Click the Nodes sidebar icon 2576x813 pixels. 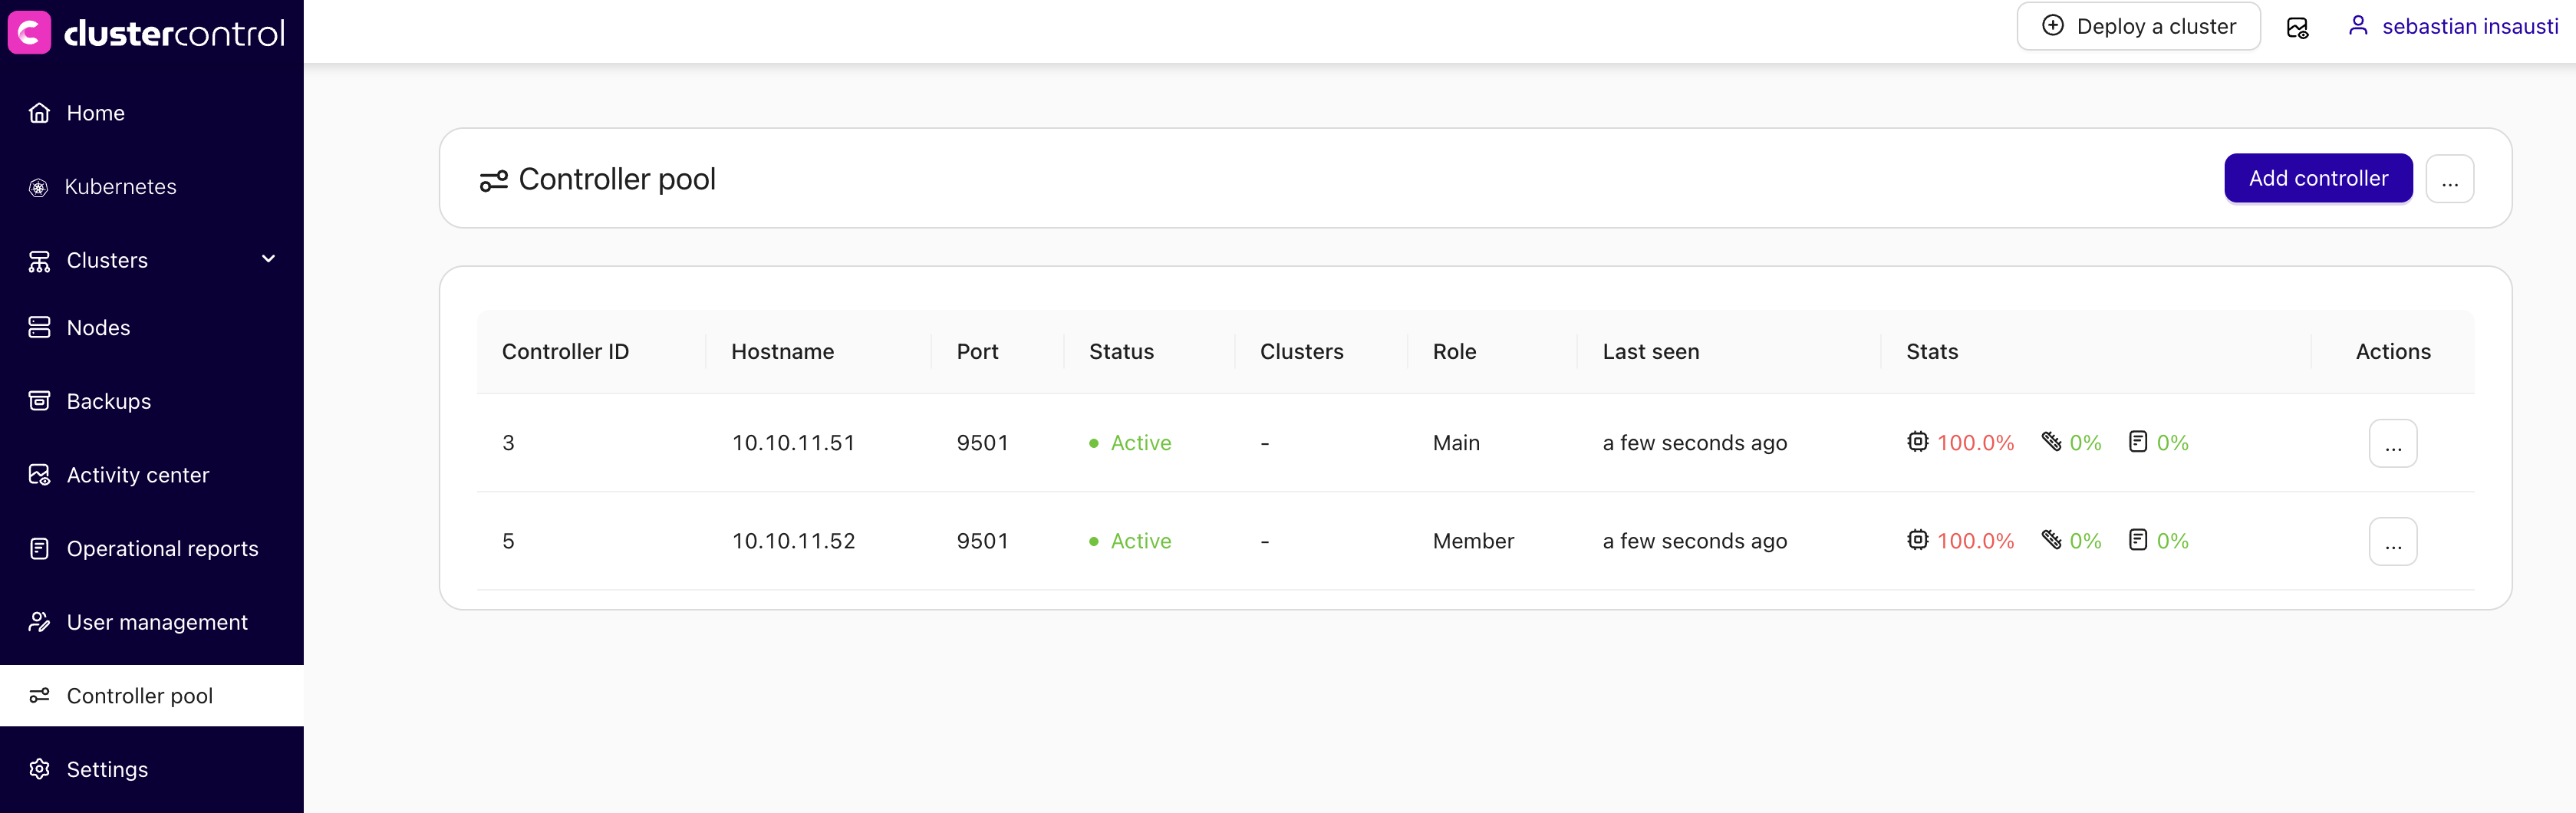tap(39, 327)
